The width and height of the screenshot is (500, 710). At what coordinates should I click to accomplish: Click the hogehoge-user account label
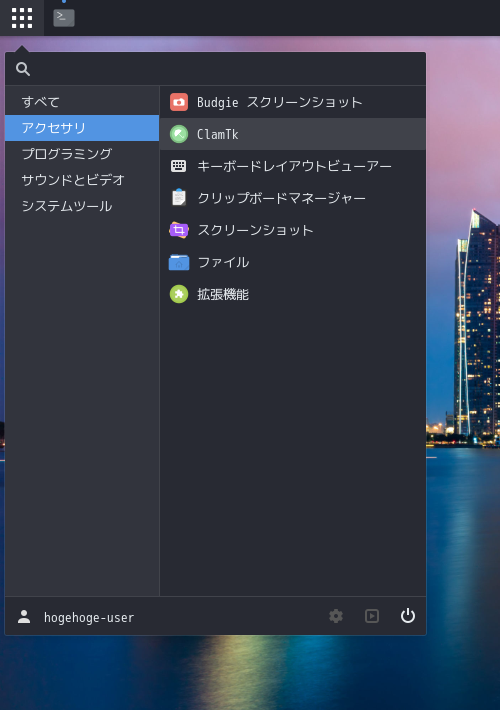[x=89, y=618]
